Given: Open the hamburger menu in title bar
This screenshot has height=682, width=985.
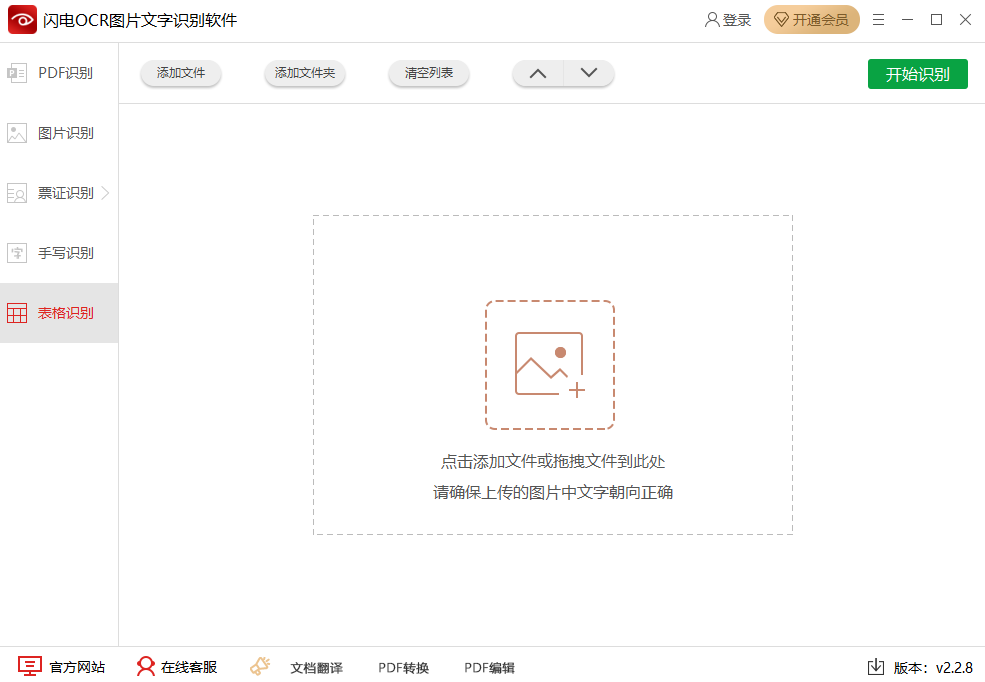Looking at the screenshot, I should click(878, 20).
